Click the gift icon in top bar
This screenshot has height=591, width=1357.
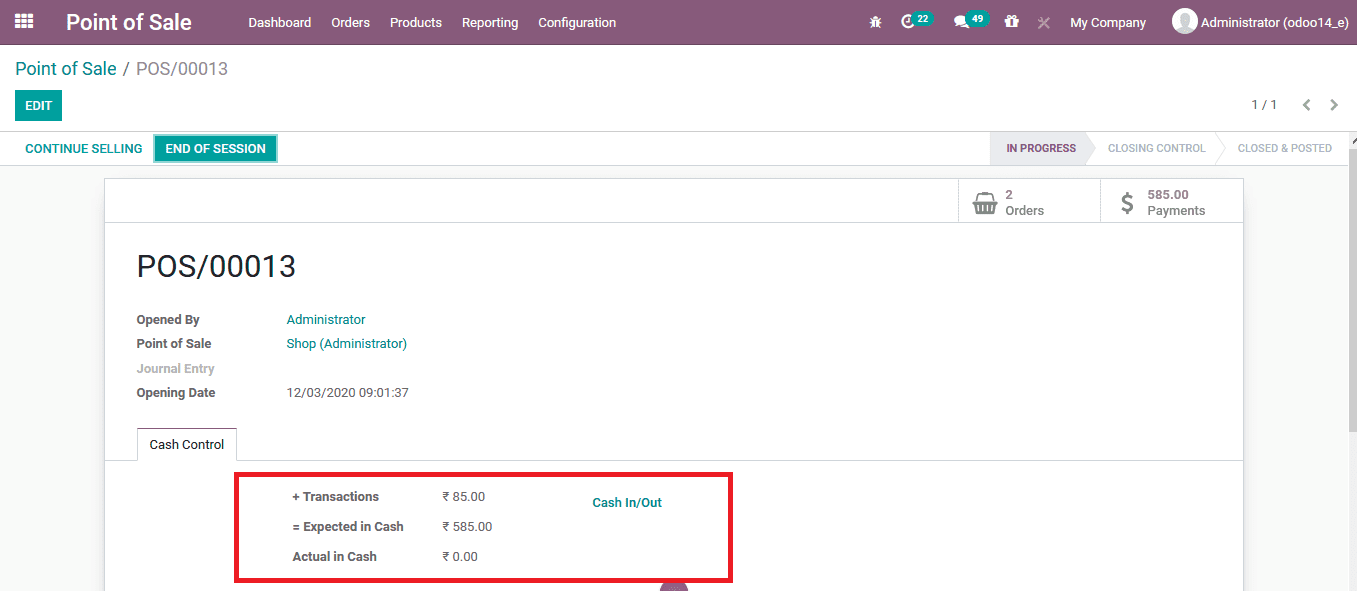1012,21
